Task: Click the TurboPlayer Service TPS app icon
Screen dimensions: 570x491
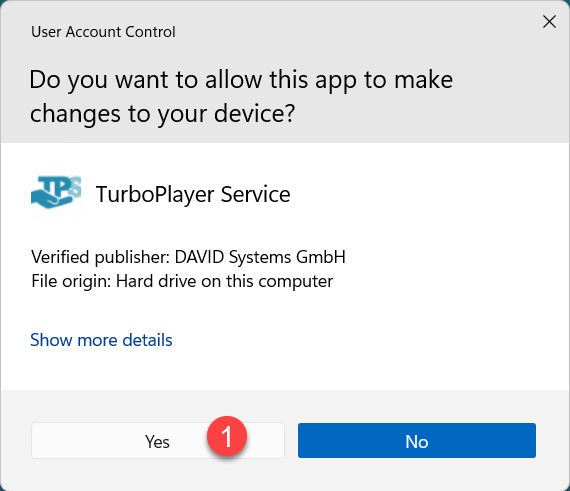Action: tap(56, 193)
